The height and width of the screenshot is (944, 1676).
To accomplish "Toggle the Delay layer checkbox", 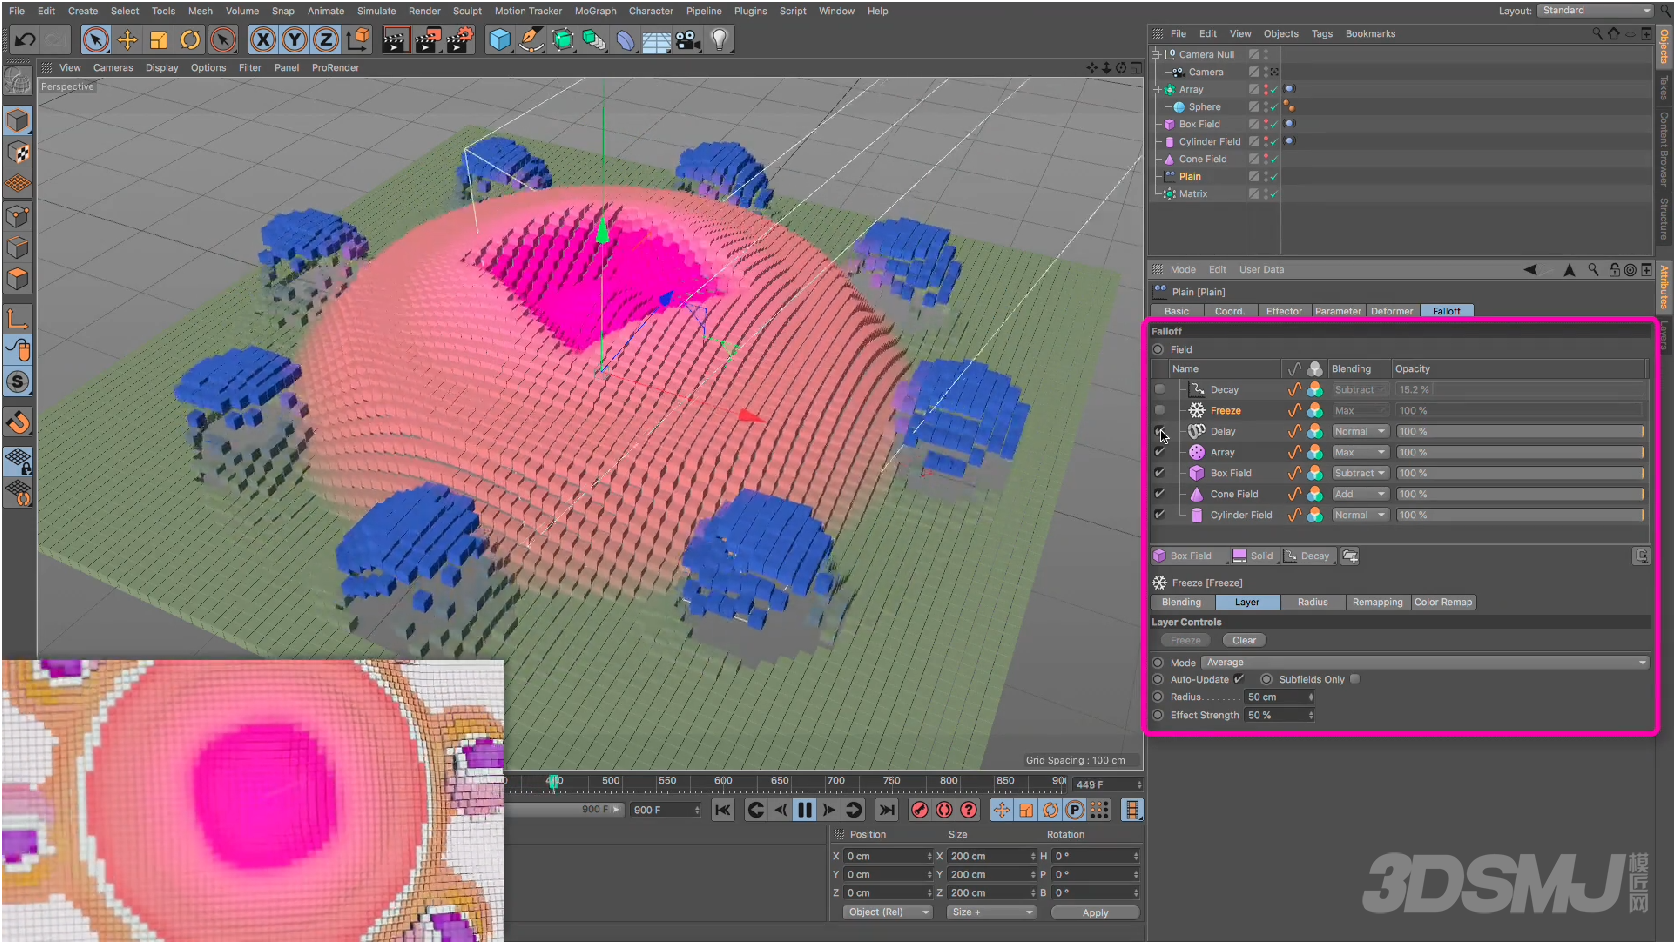I will click(1160, 431).
